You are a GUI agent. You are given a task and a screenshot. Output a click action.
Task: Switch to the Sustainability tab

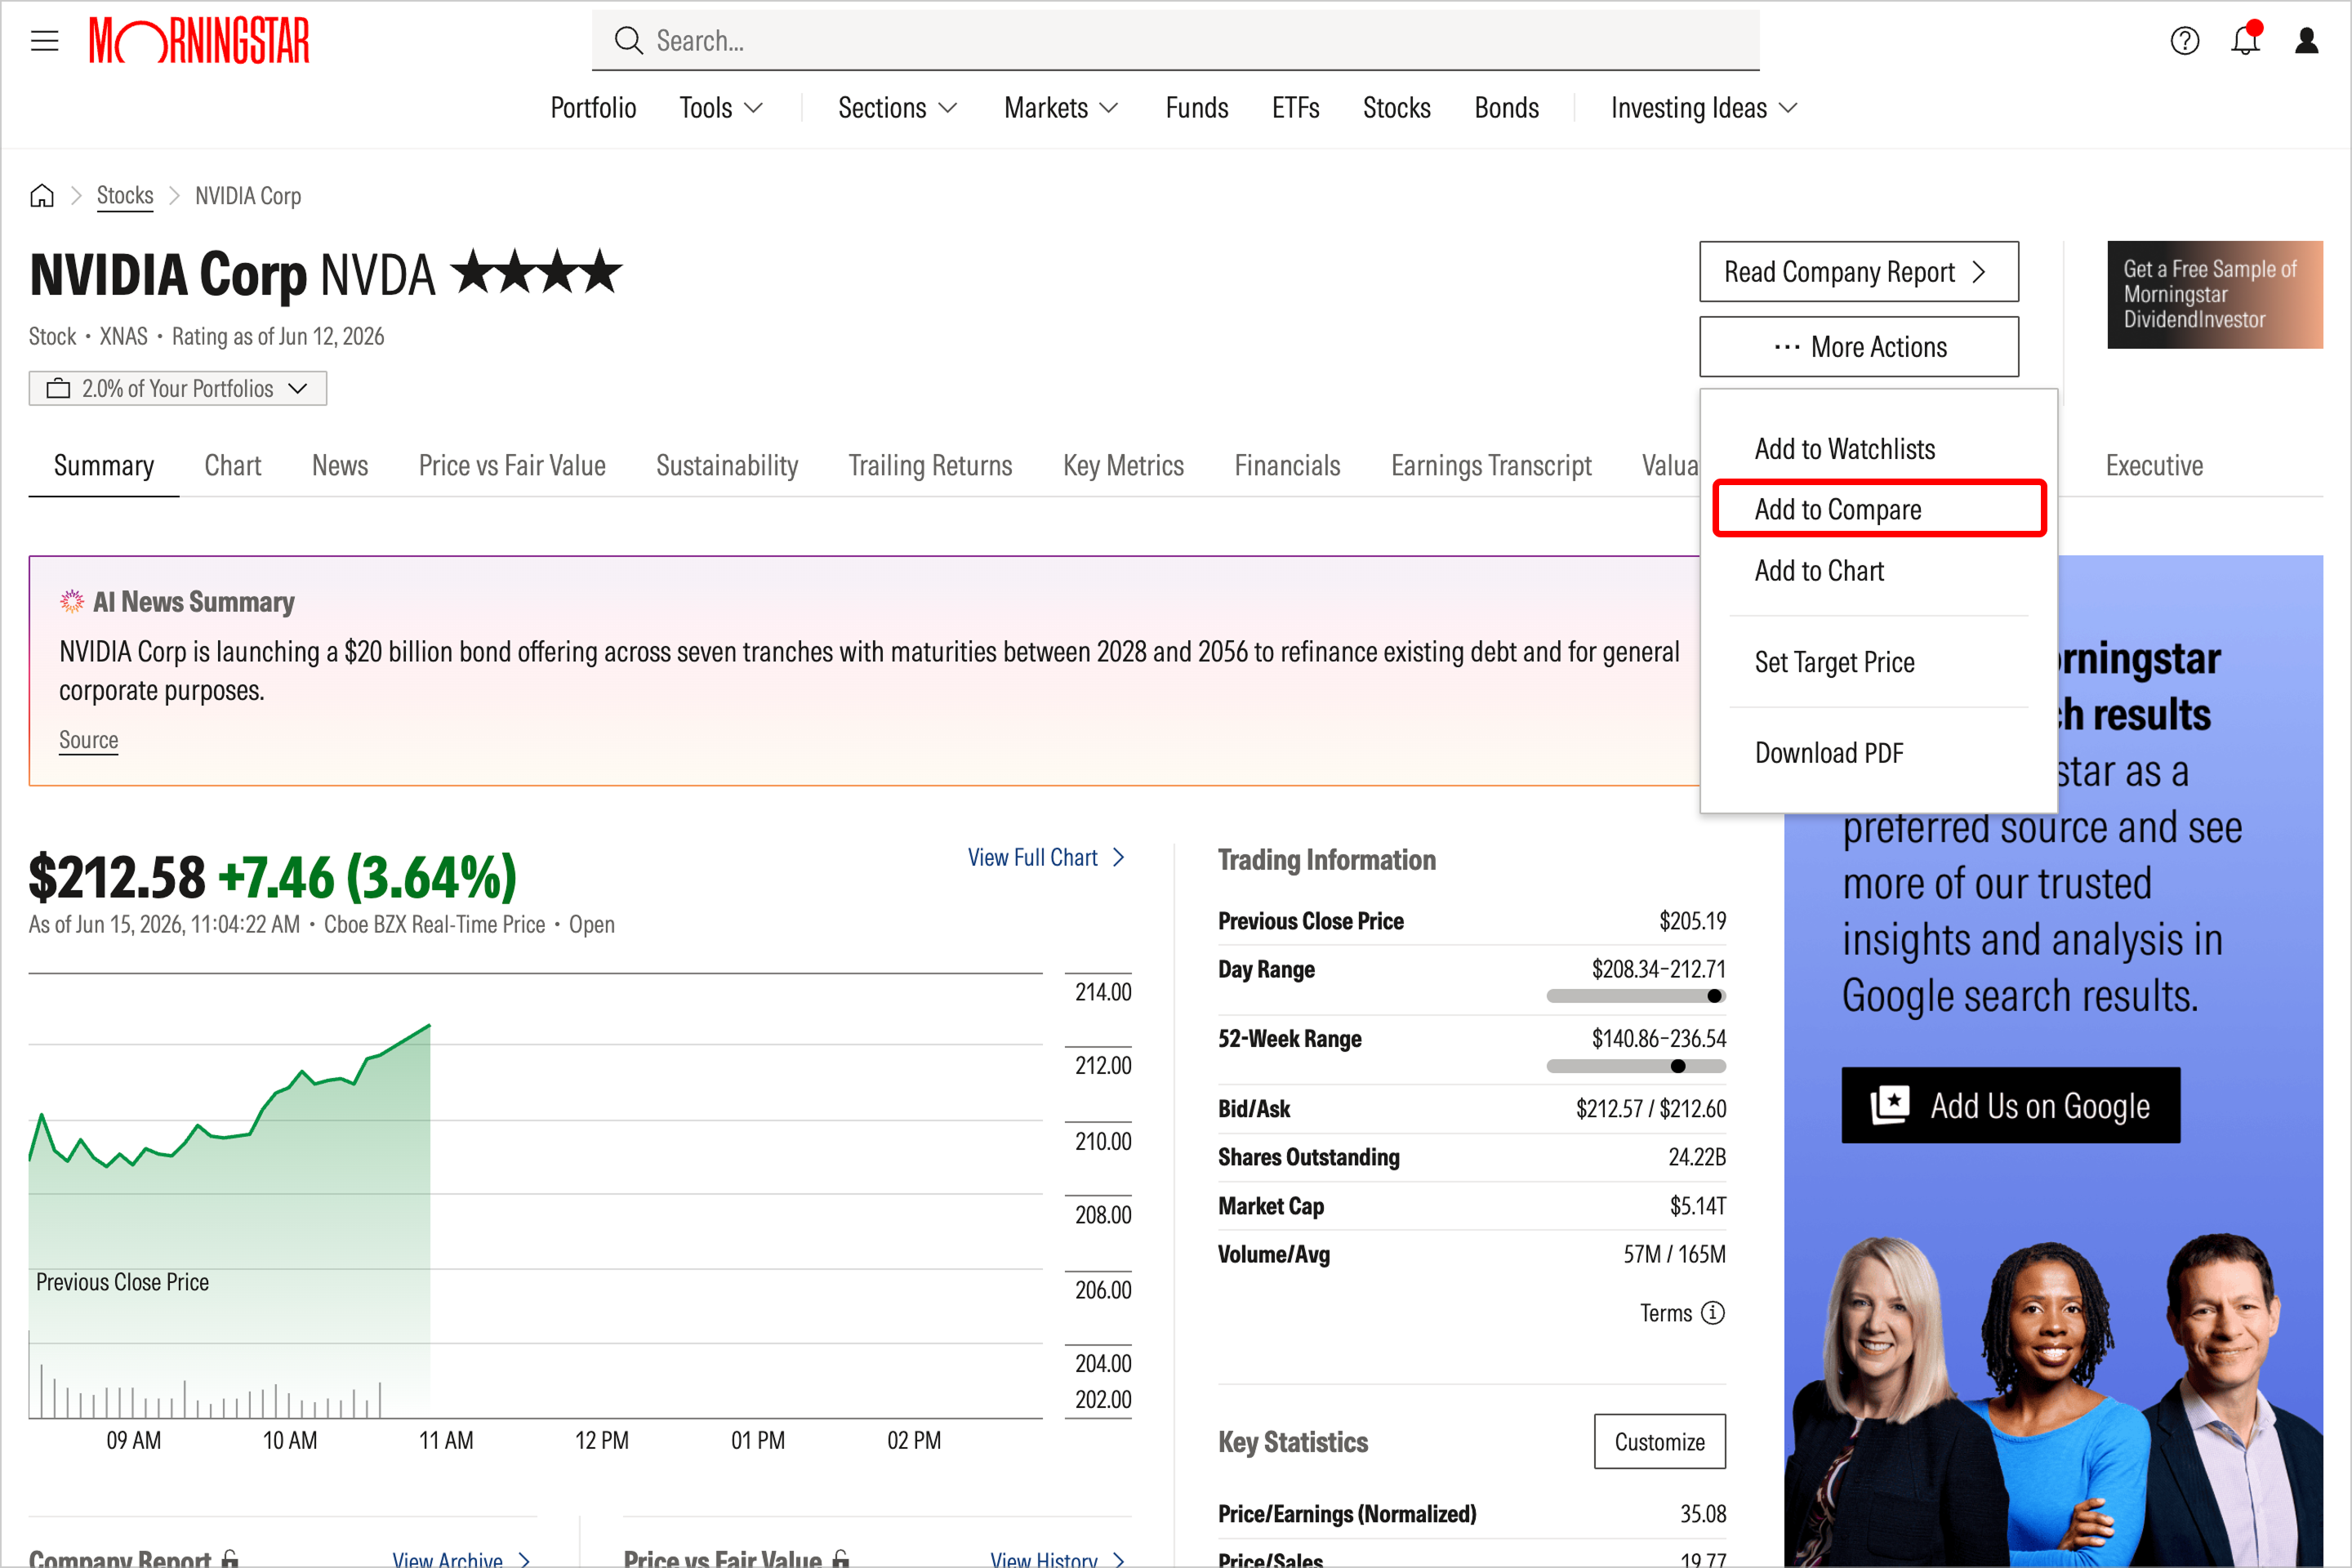coord(727,466)
